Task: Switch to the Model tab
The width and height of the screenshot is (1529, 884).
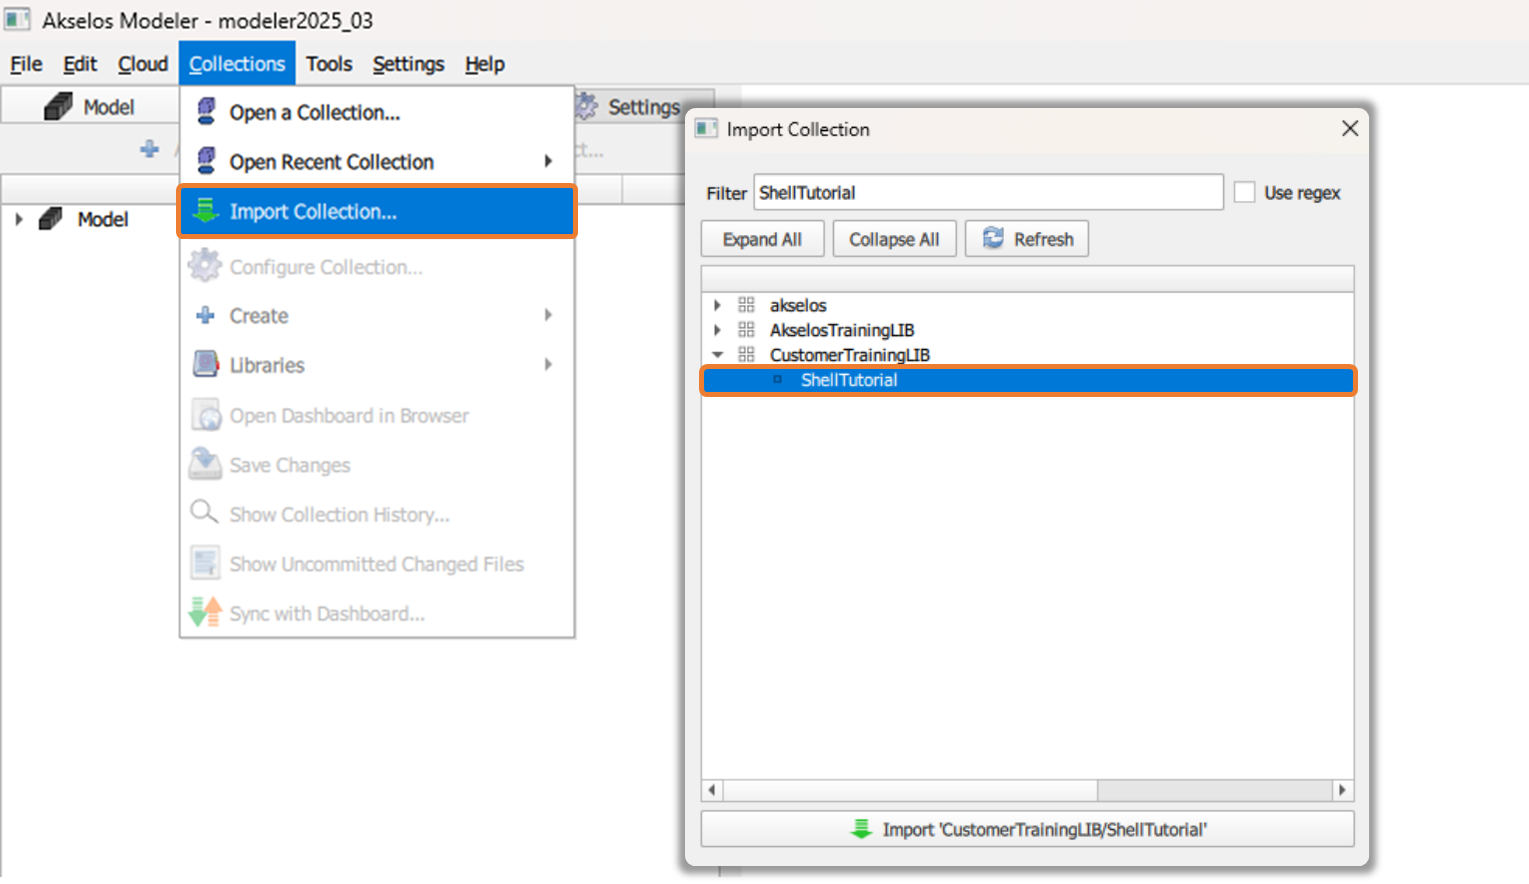Action: 90,106
